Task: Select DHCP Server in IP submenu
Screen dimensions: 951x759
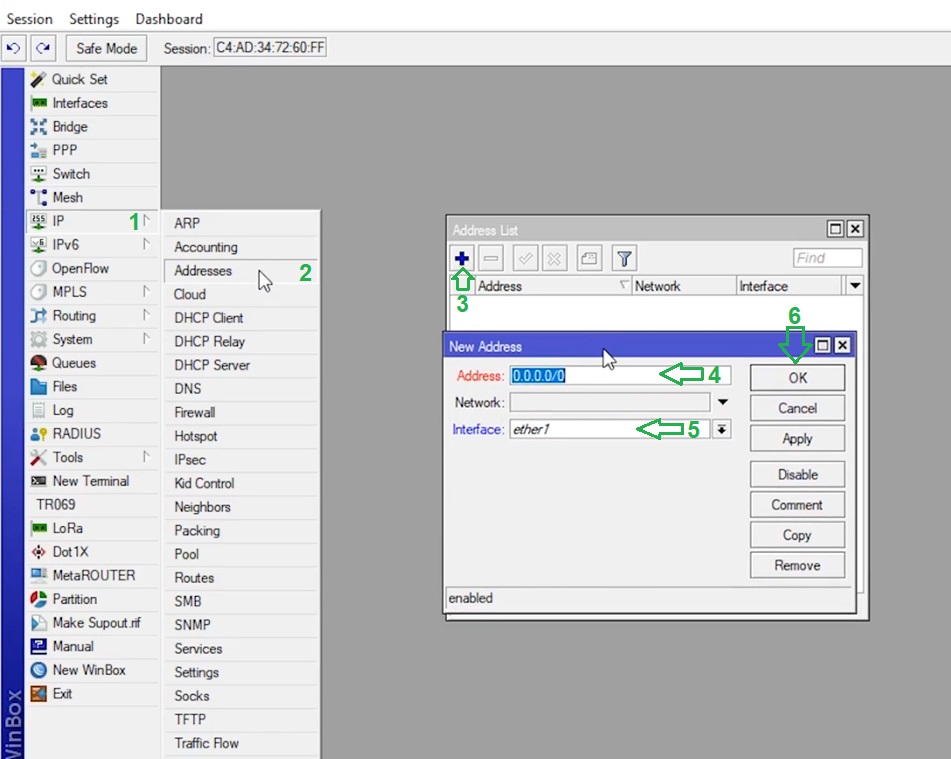Action: click(212, 365)
